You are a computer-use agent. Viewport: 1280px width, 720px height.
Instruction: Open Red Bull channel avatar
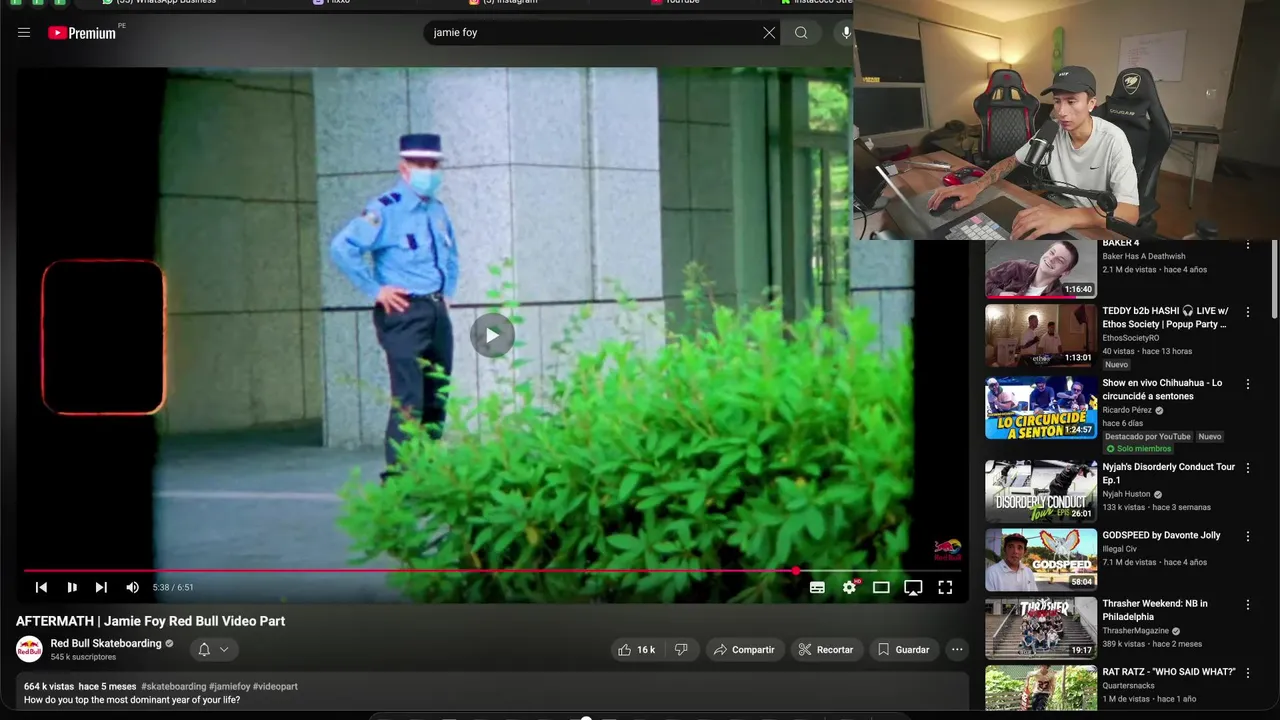tap(29, 649)
